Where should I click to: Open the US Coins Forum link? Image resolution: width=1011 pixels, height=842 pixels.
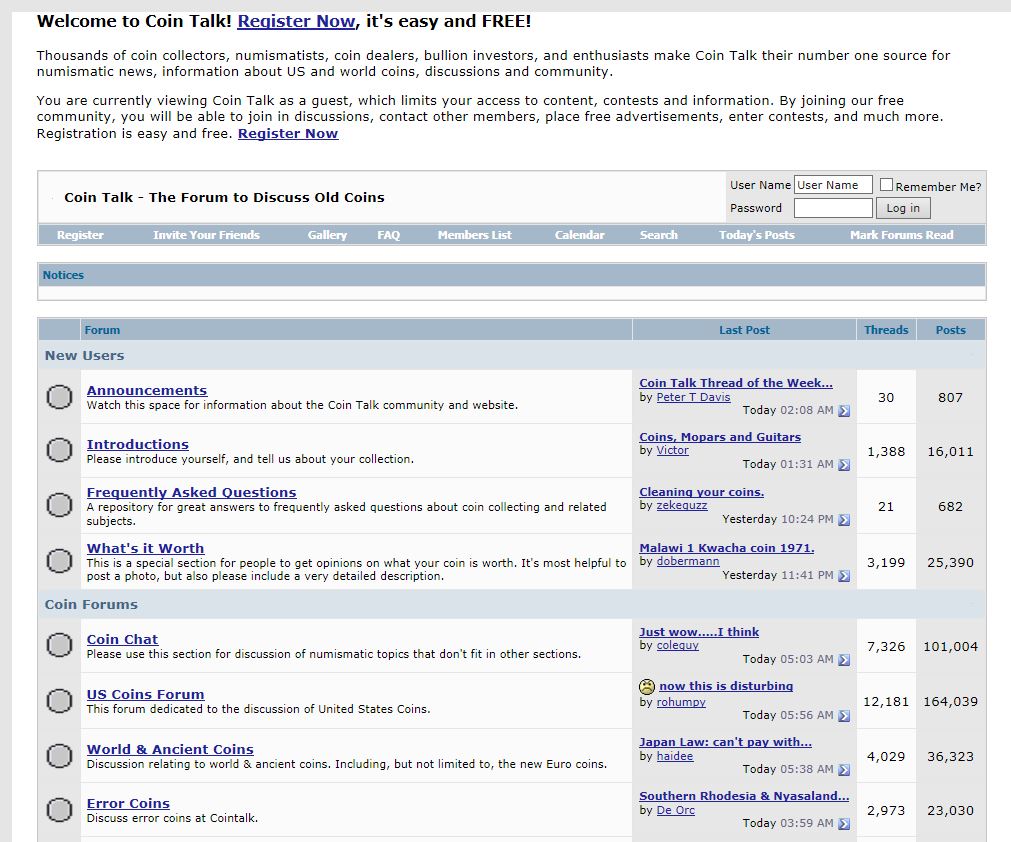pyautogui.click(x=145, y=694)
